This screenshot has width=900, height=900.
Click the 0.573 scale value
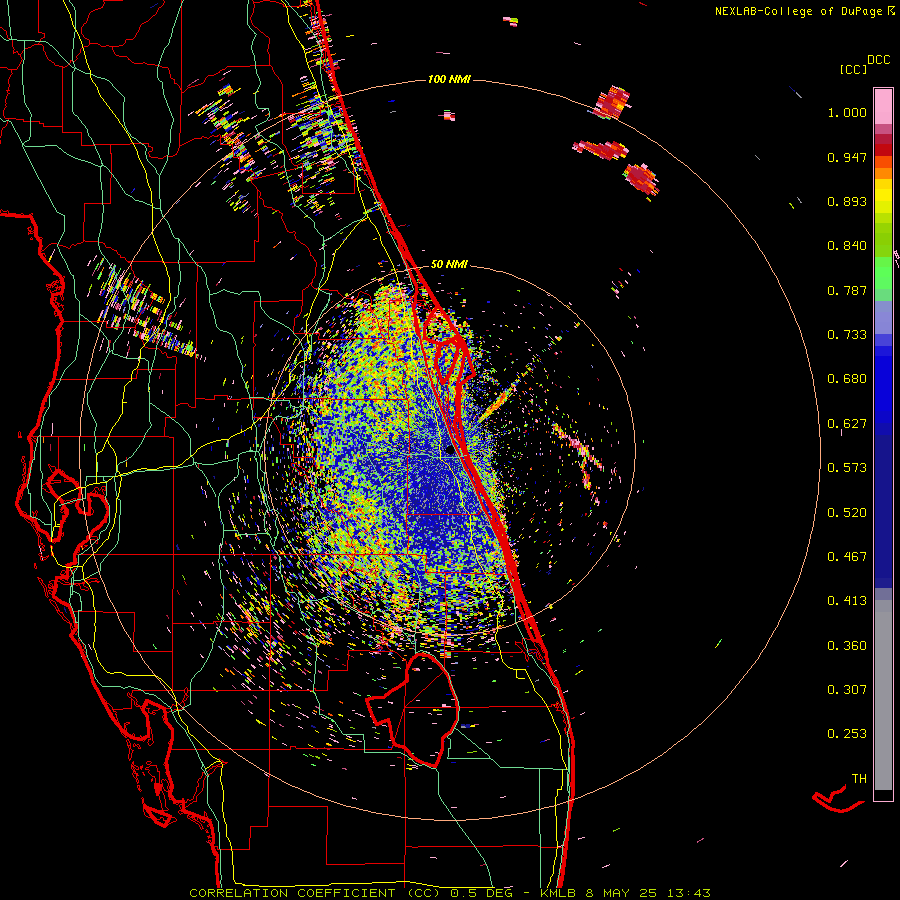(847, 468)
